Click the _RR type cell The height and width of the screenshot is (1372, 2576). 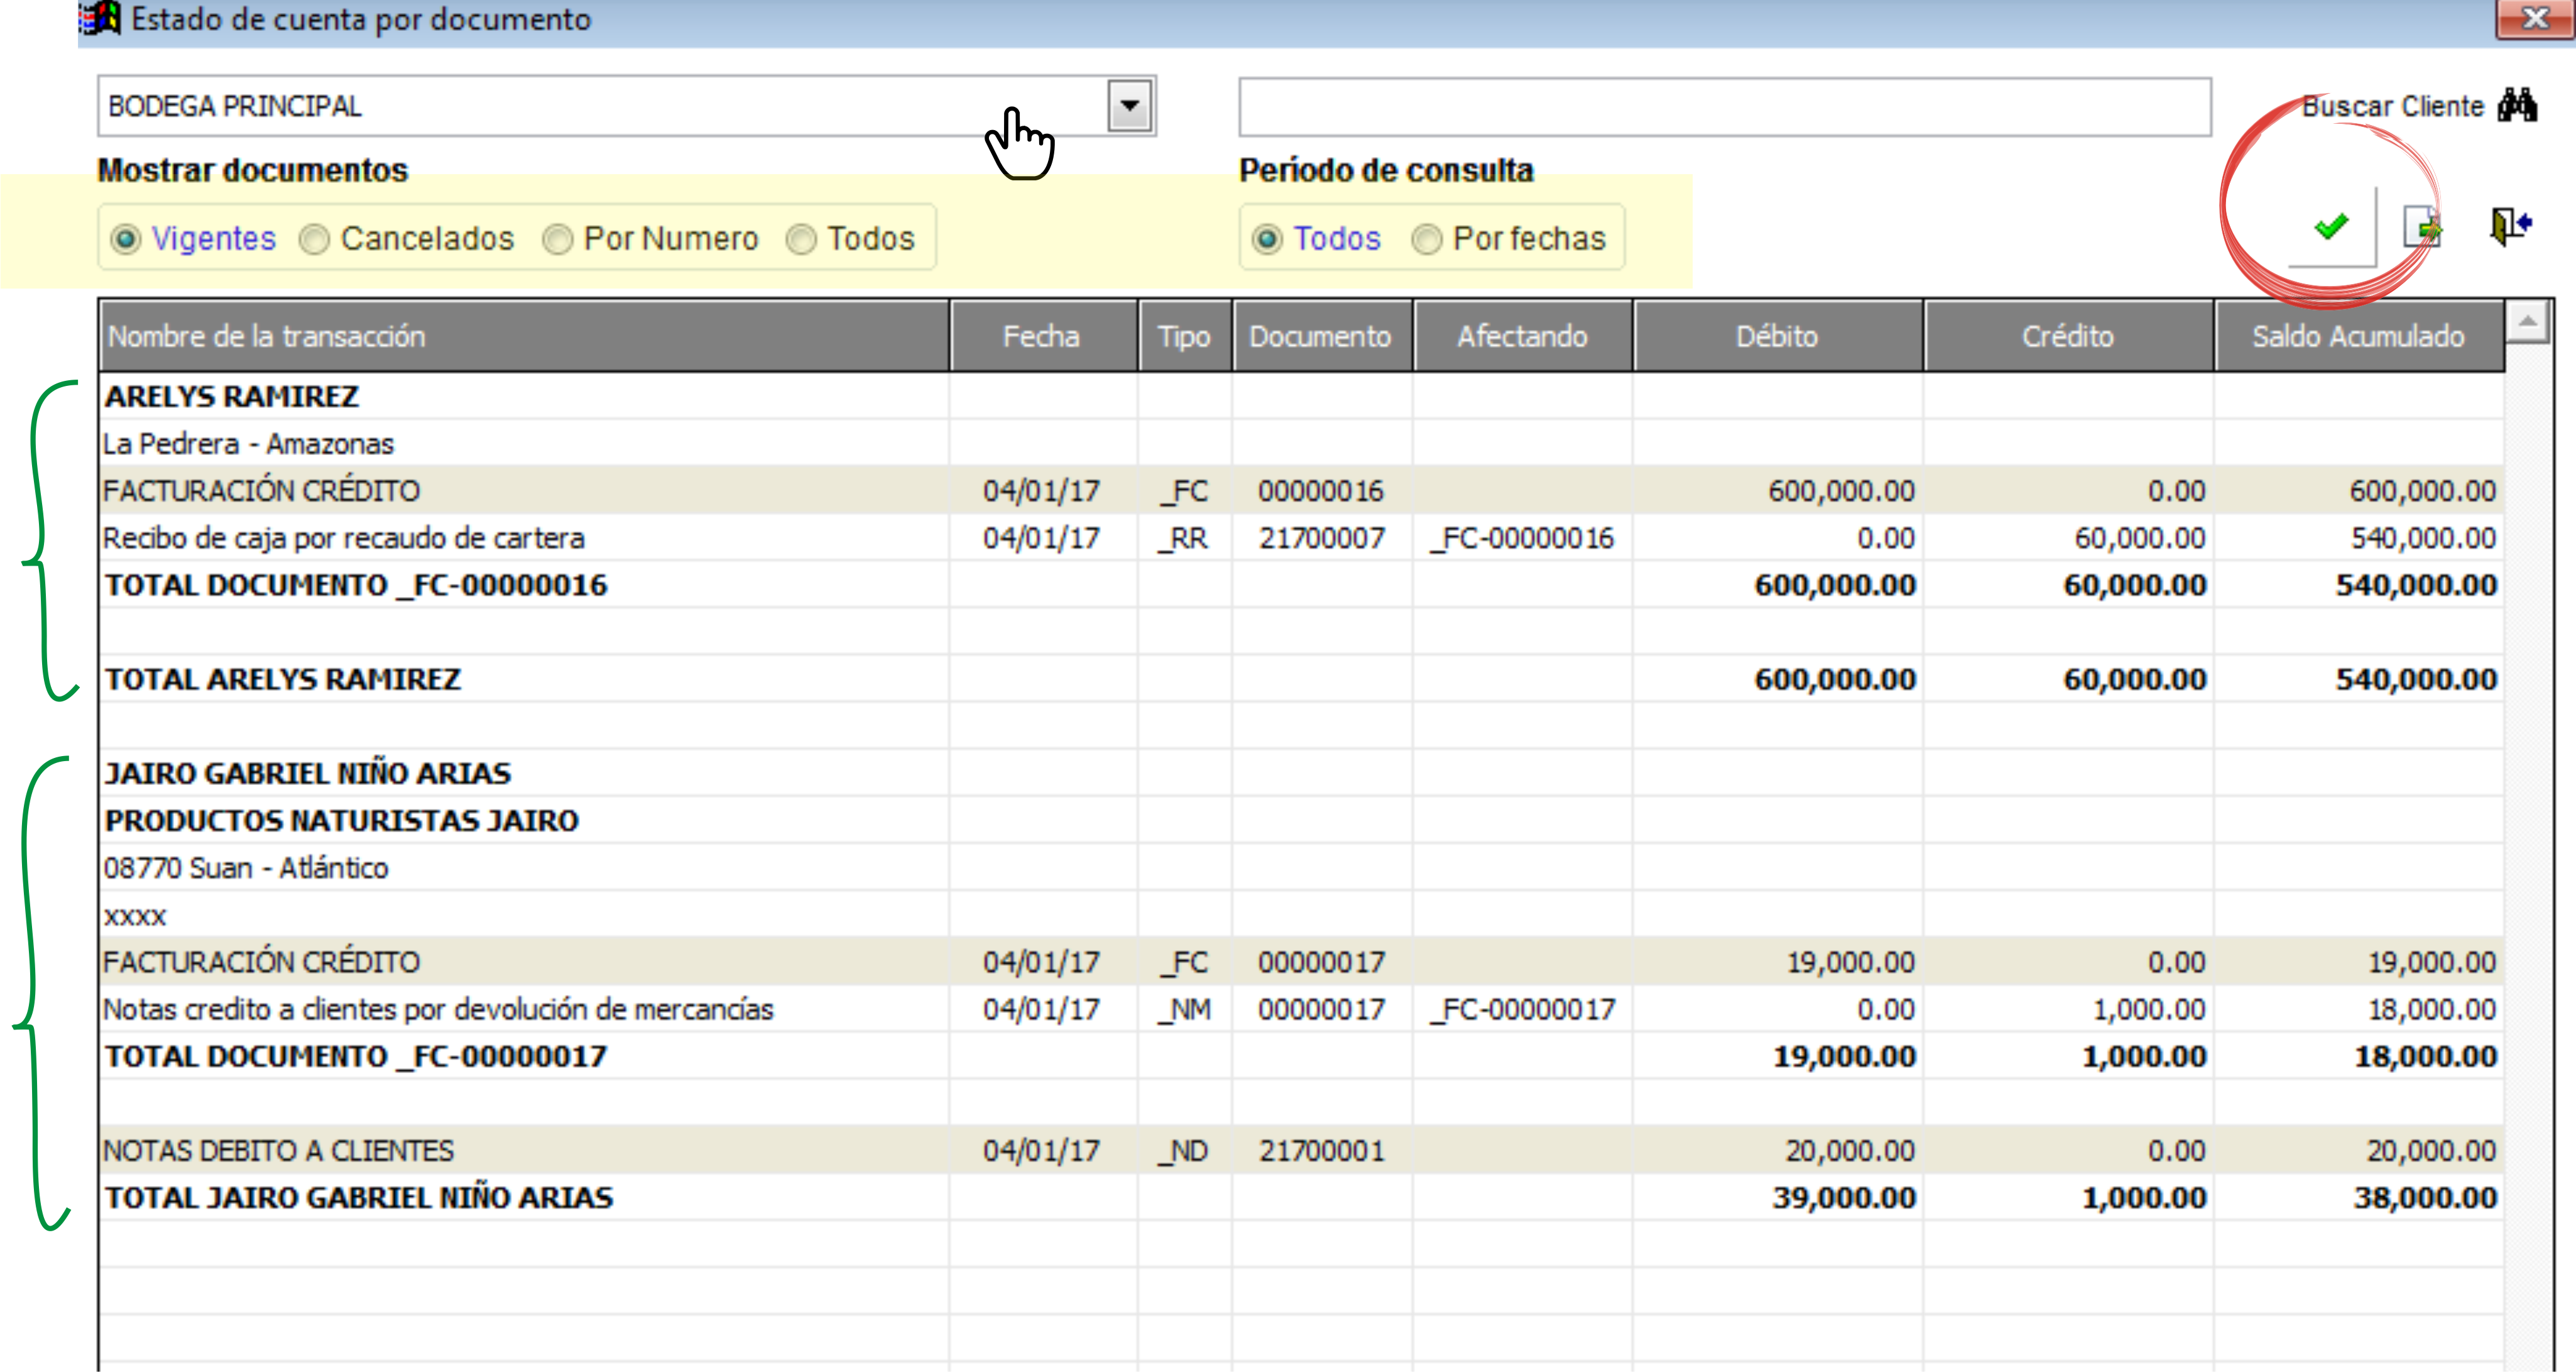tap(1184, 539)
